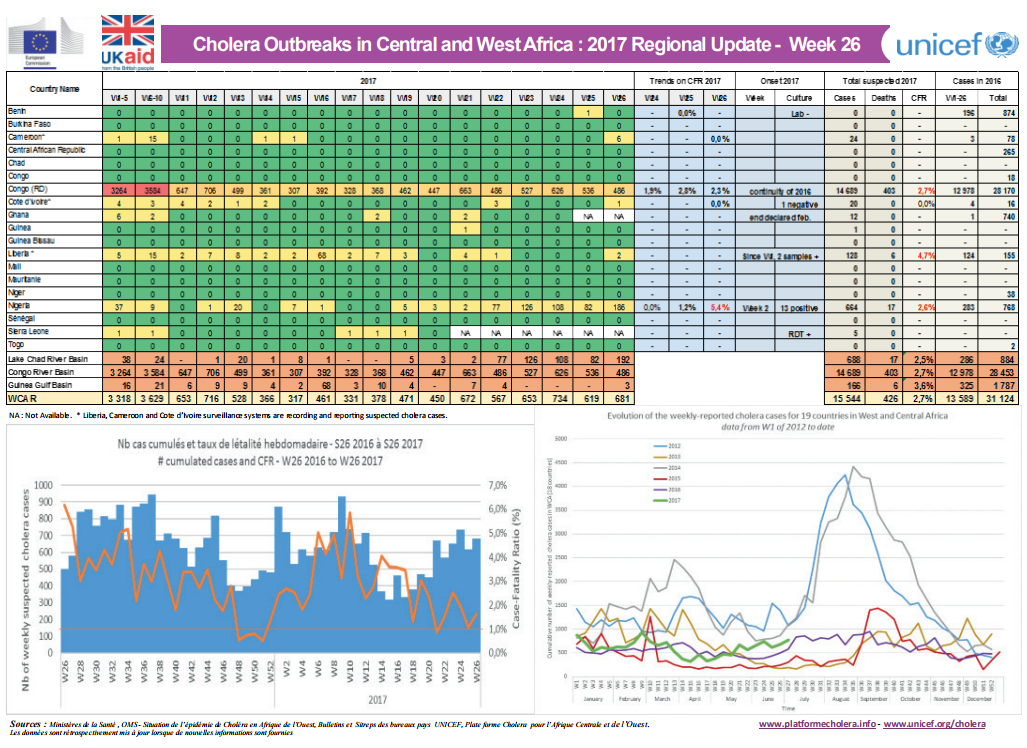Expand the Trends on CFR 2017 section

point(687,80)
